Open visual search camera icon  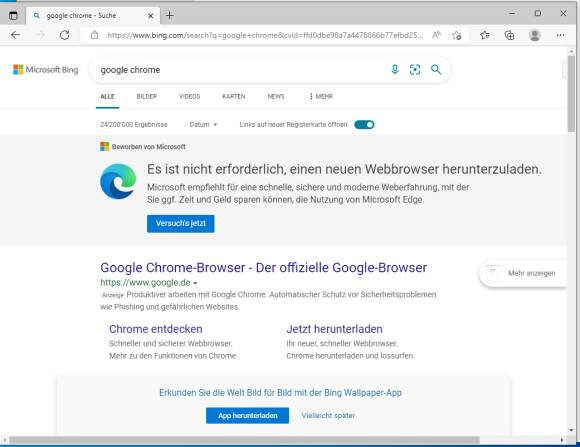pos(415,70)
